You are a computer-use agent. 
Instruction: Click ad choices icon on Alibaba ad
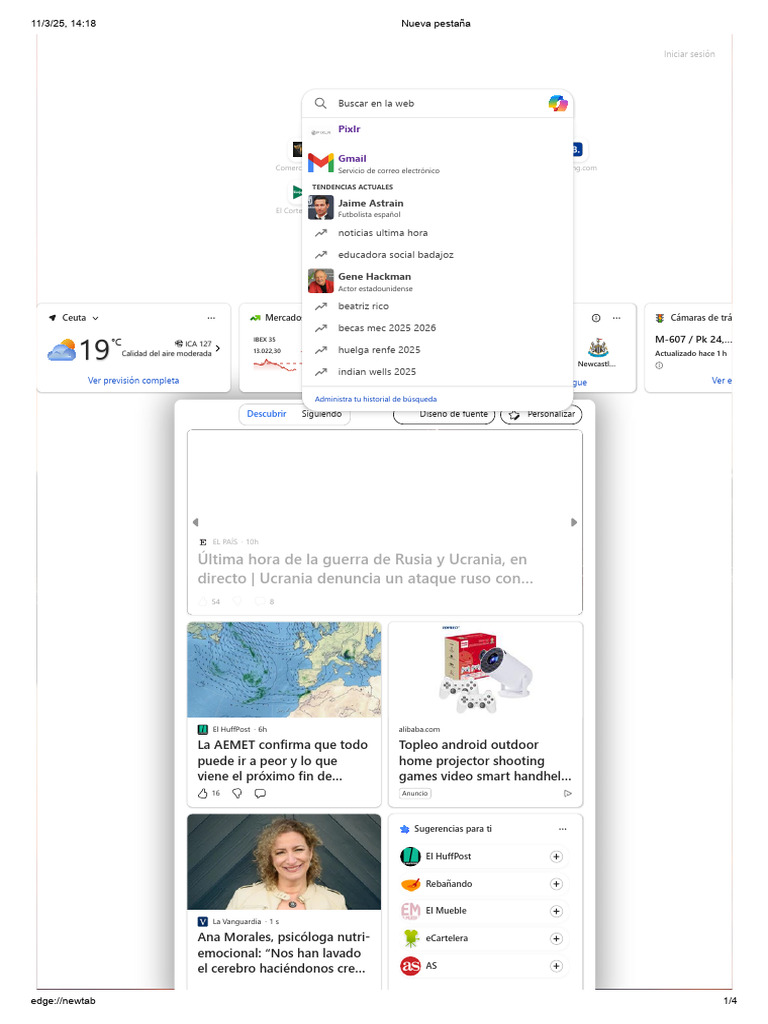(x=568, y=793)
